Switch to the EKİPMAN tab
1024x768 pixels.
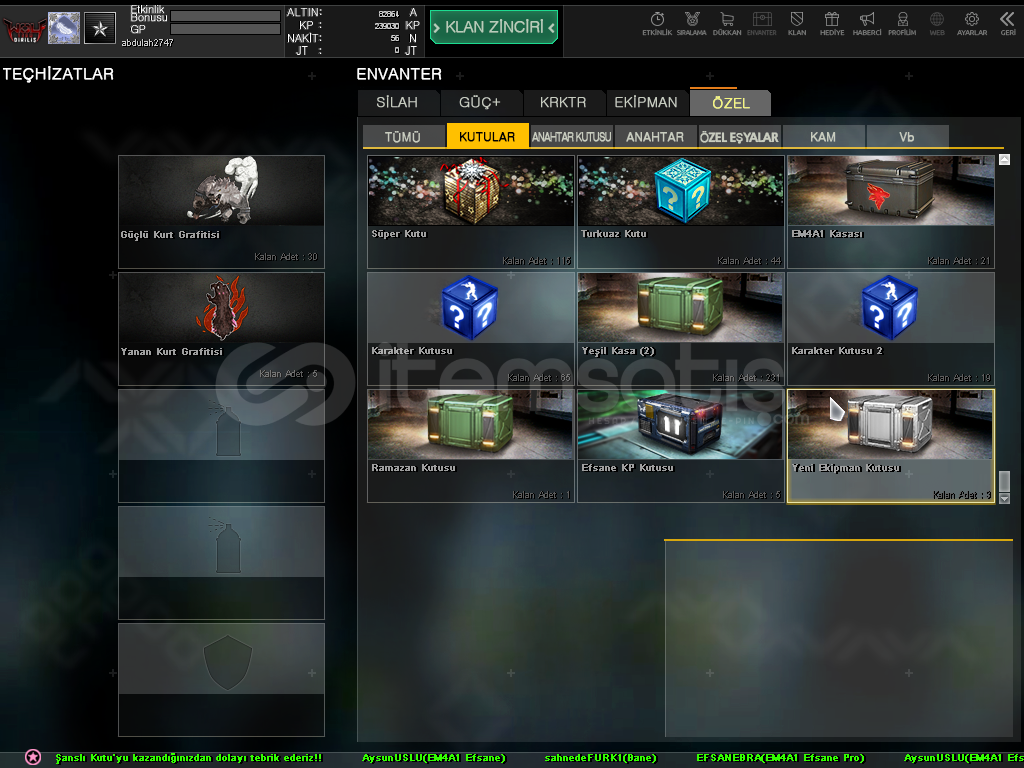[x=646, y=103]
